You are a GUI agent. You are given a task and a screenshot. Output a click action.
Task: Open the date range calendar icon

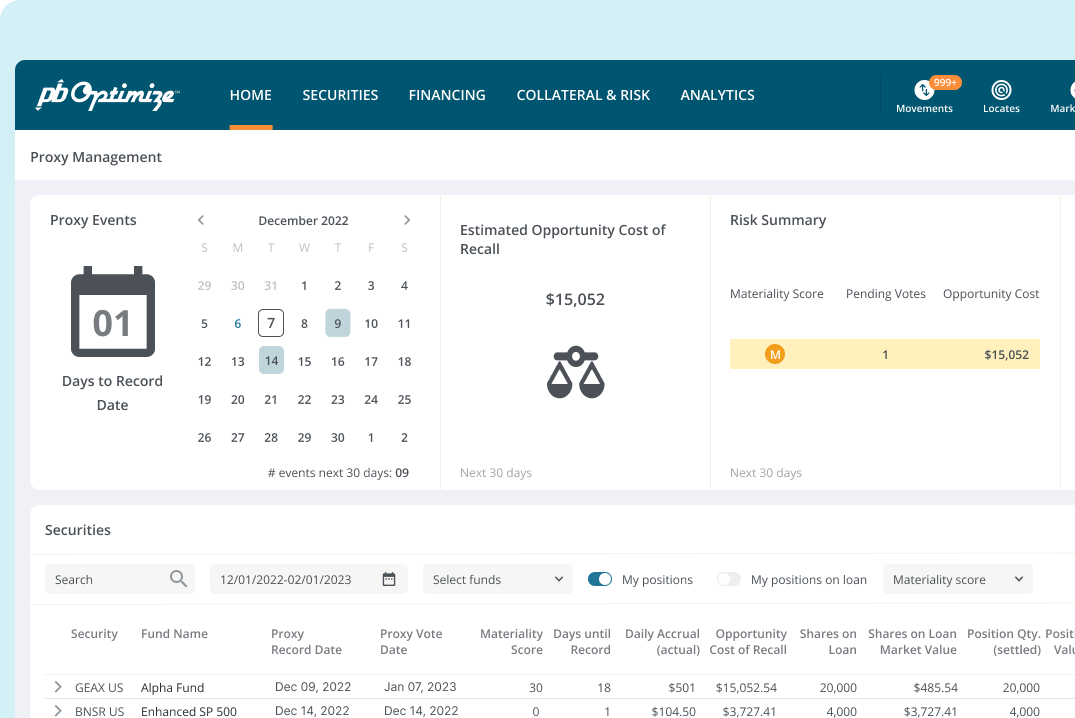pos(389,579)
